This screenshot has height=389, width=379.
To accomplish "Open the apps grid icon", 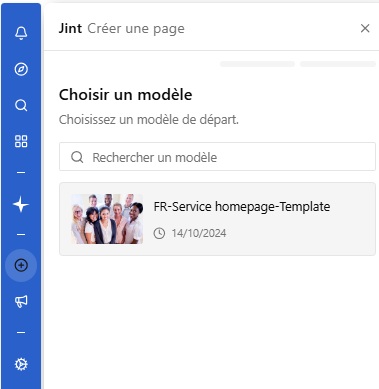I will point(21,141).
